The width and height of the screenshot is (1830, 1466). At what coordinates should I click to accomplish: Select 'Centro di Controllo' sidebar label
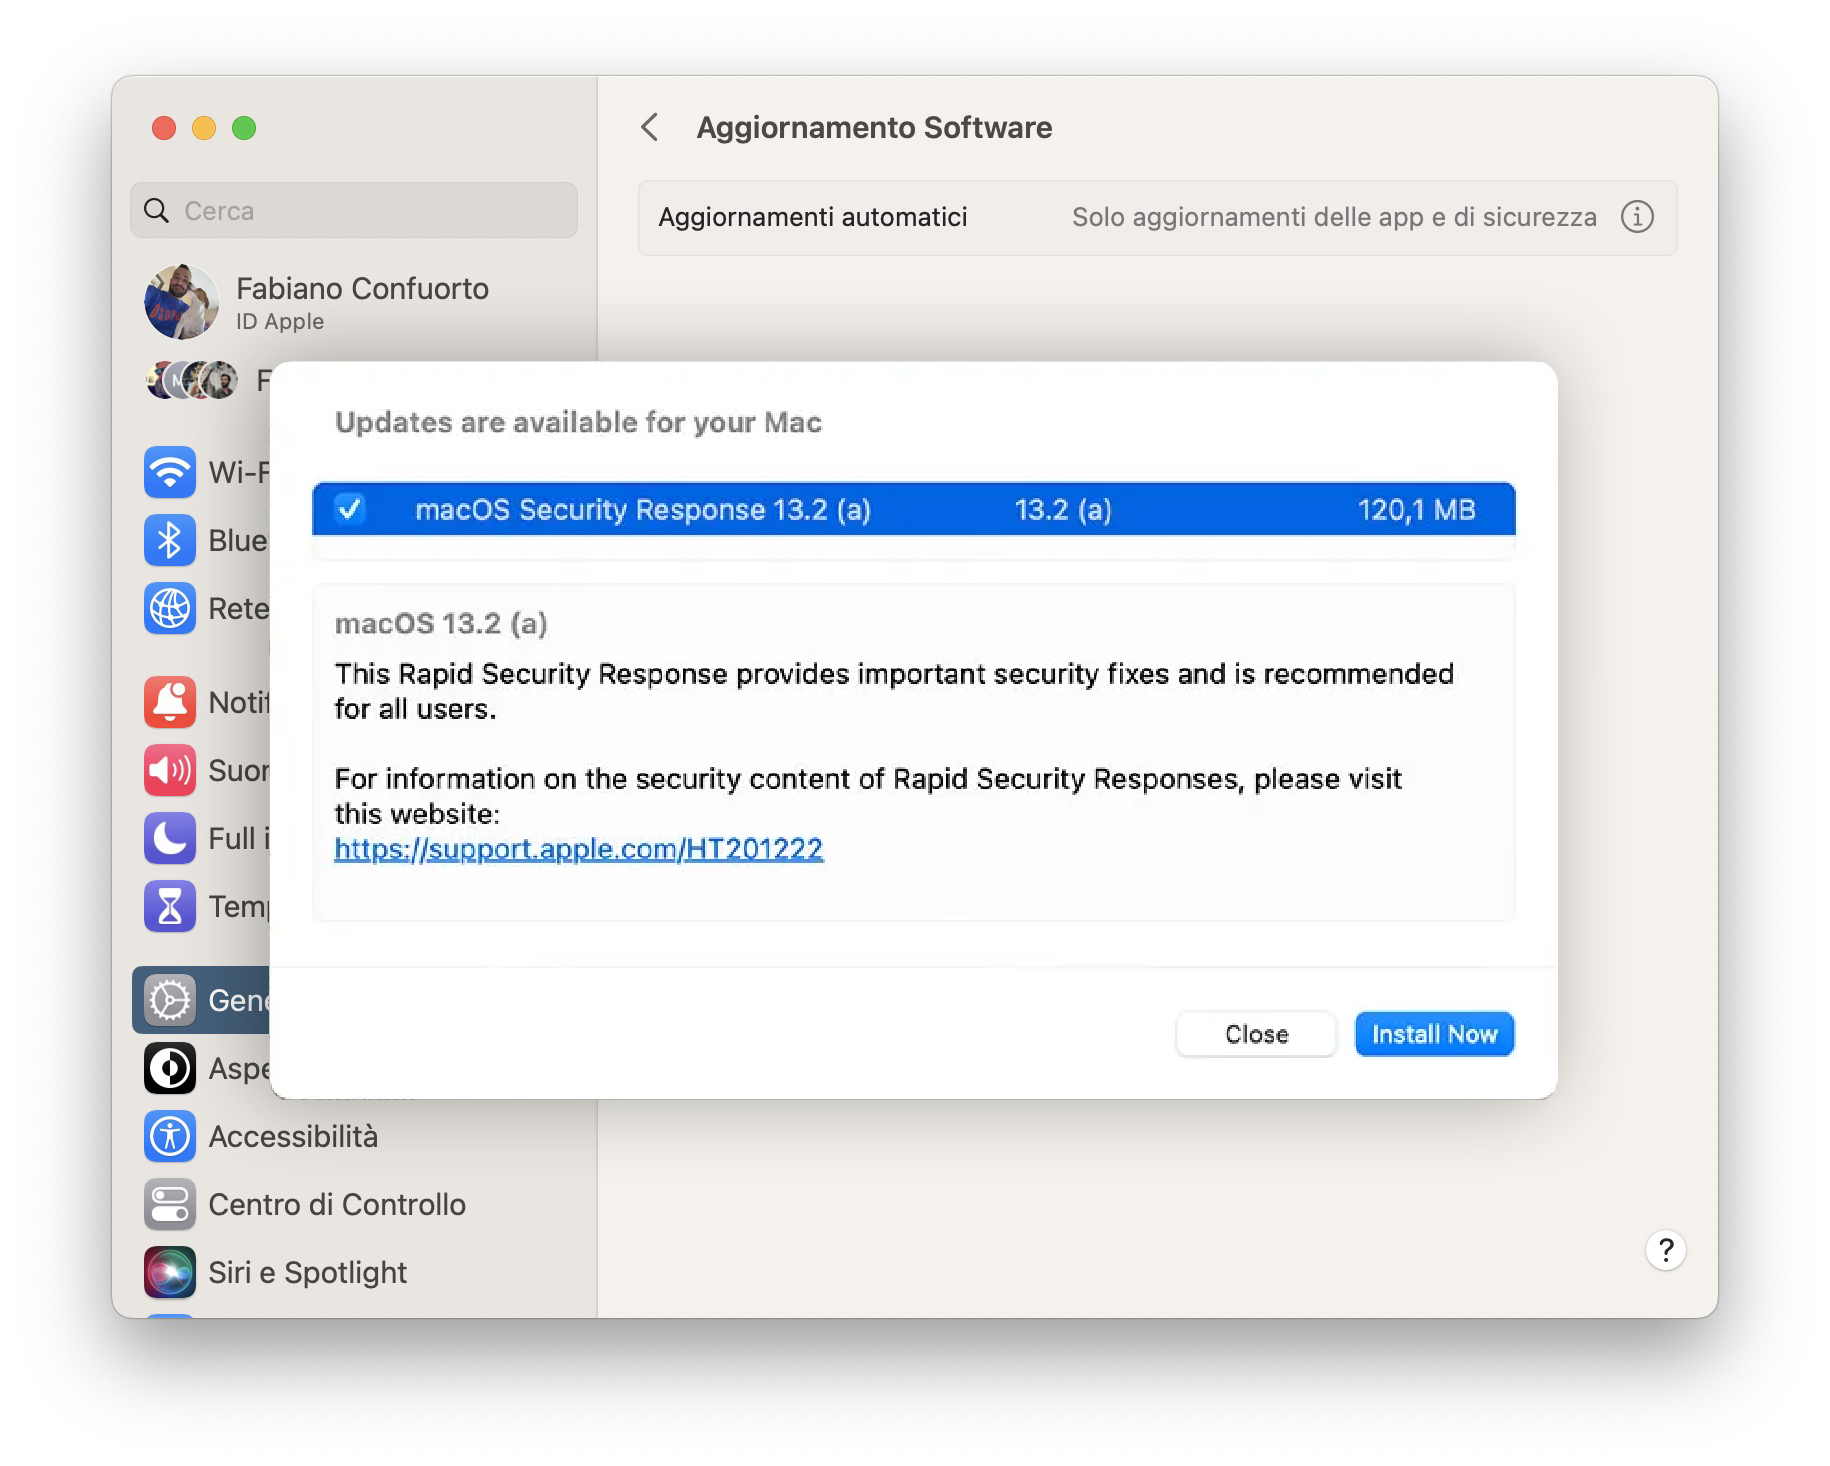[x=337, y=1205]
